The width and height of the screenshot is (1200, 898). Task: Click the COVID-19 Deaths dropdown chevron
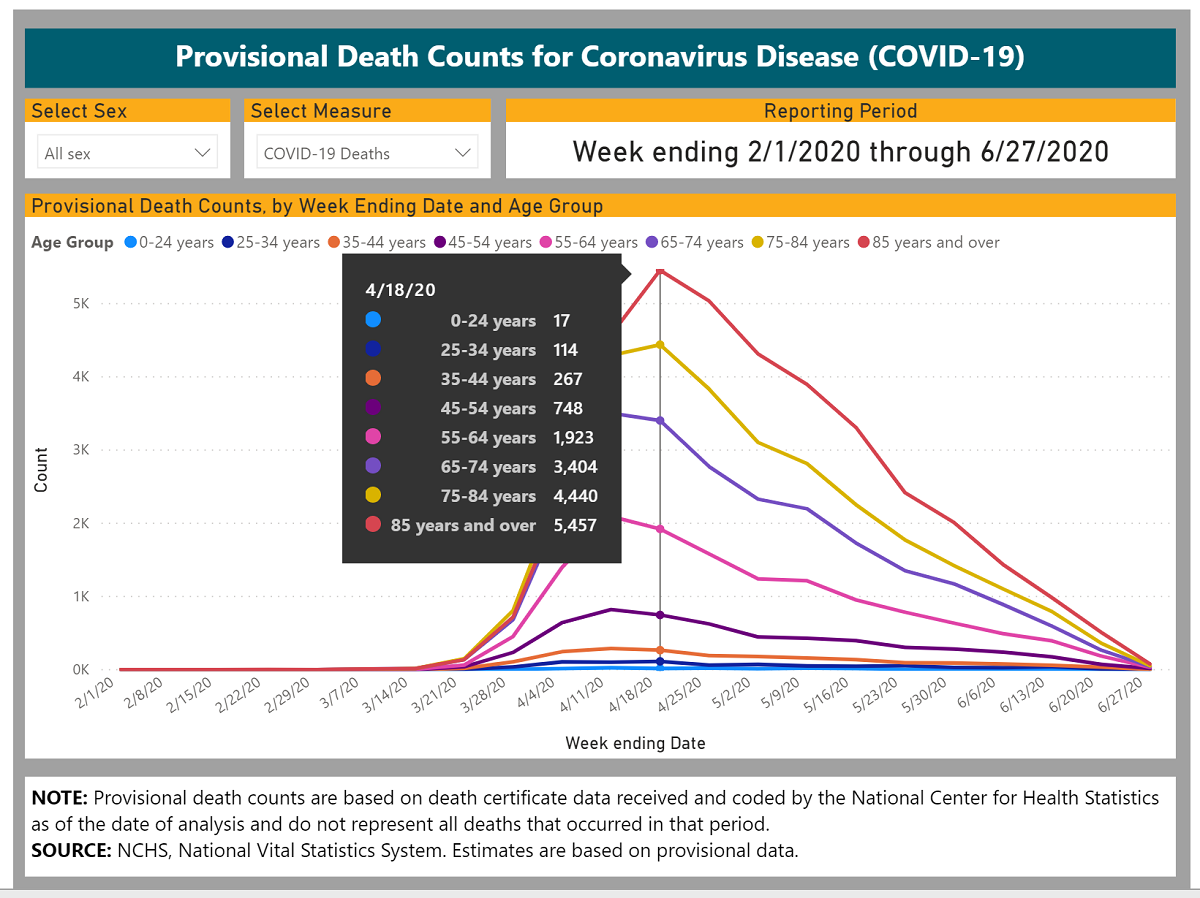coord(462,153)
